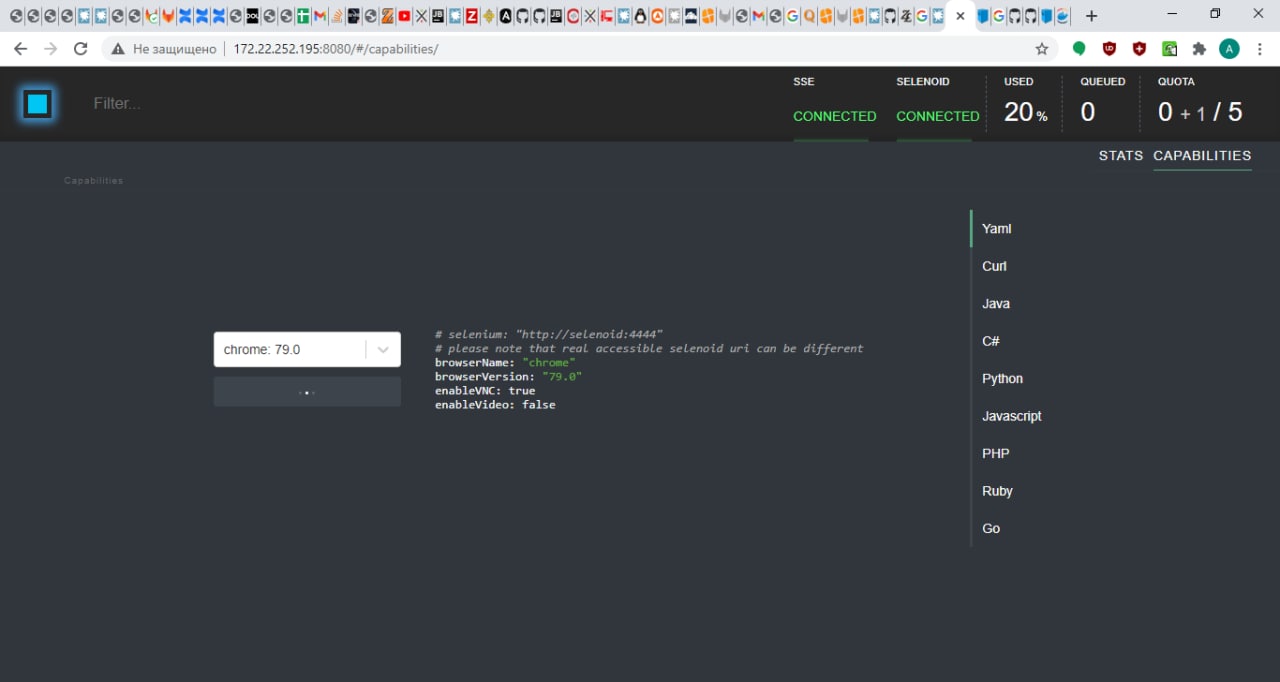Click the selenium URL comment line
Image resolution: width=1280 pixels, height=682 pixels.
[x=549, y=334]
